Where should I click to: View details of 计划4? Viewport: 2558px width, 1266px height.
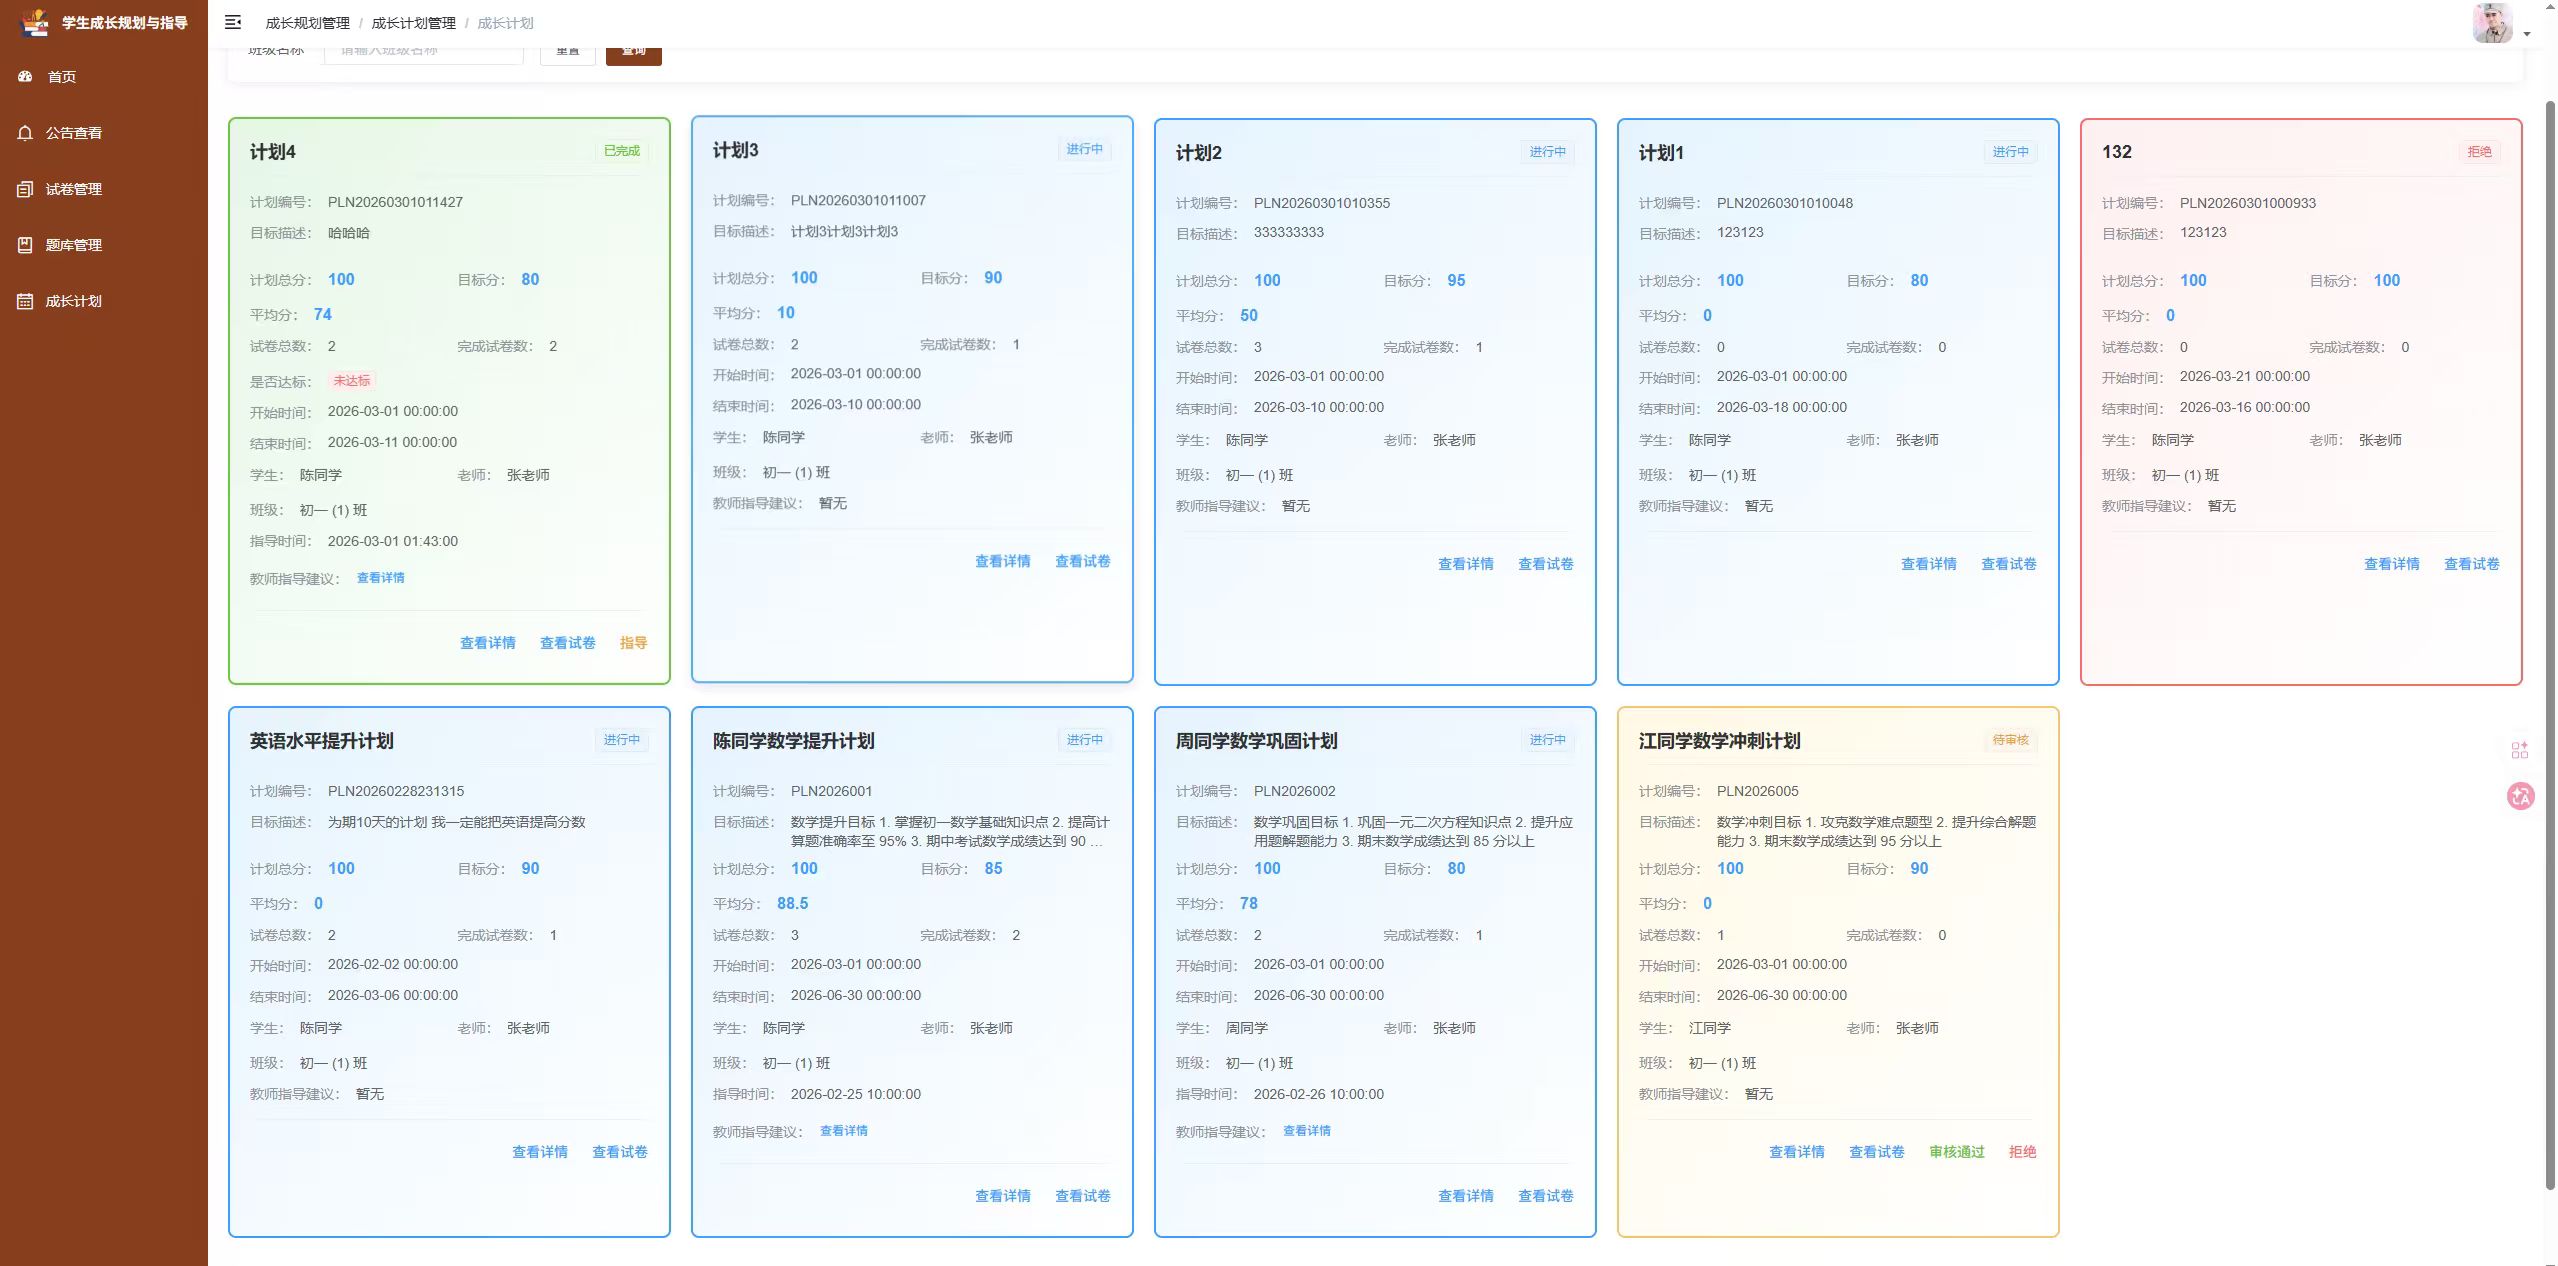(x=488, y=643)
